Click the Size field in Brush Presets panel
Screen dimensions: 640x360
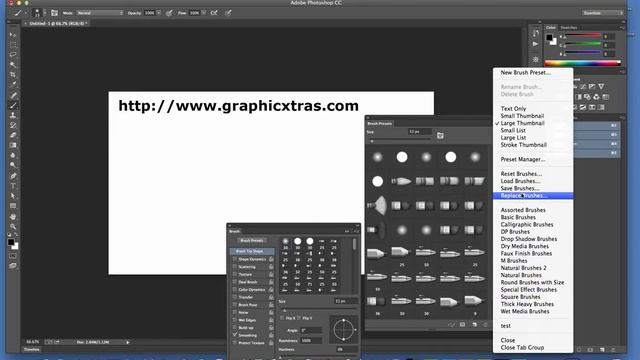click(420, 132)
